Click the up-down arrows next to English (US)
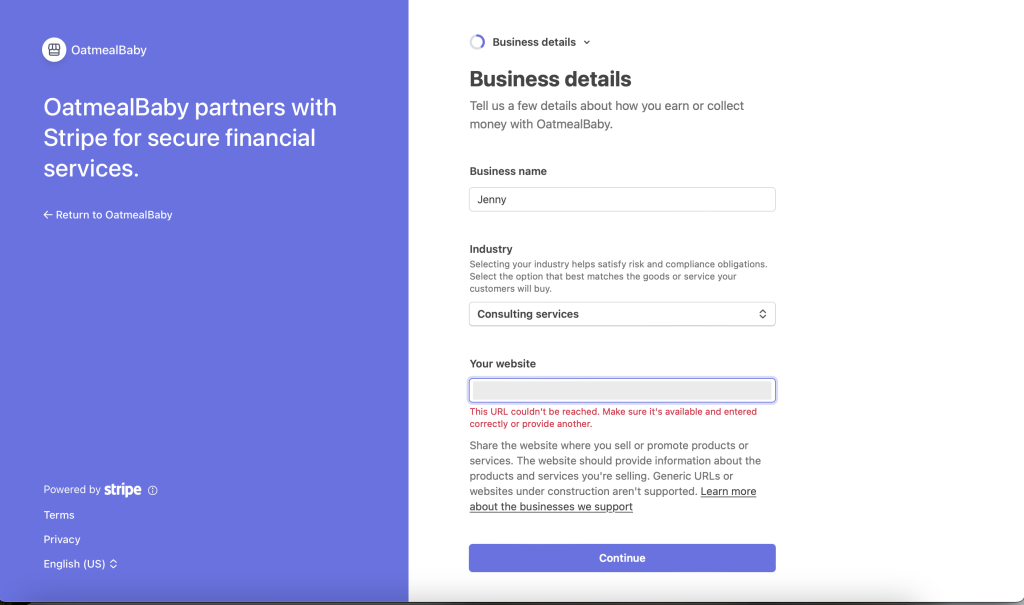This screenshot has height=605, width=1024. pyautogui.click(x=114, y=564)
